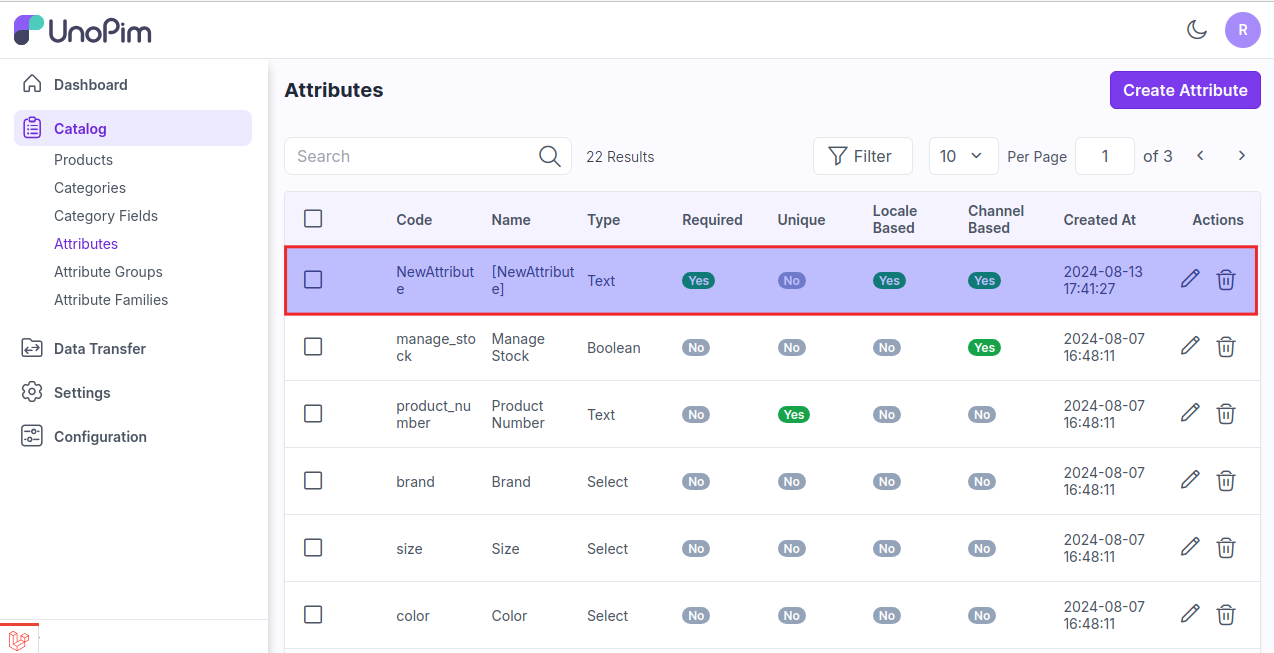Toggle dark mode with moon icon
This screenshot has height=653, width=1274.
click(x=1197, y=30)
